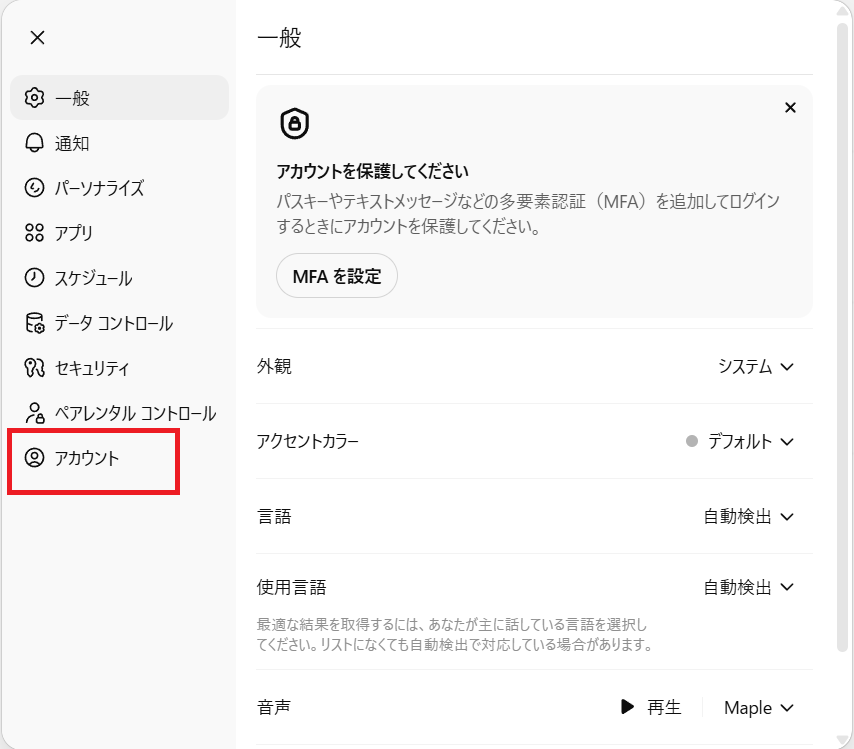Click the shield lock icon above the MFA banner

pos(295,123)
